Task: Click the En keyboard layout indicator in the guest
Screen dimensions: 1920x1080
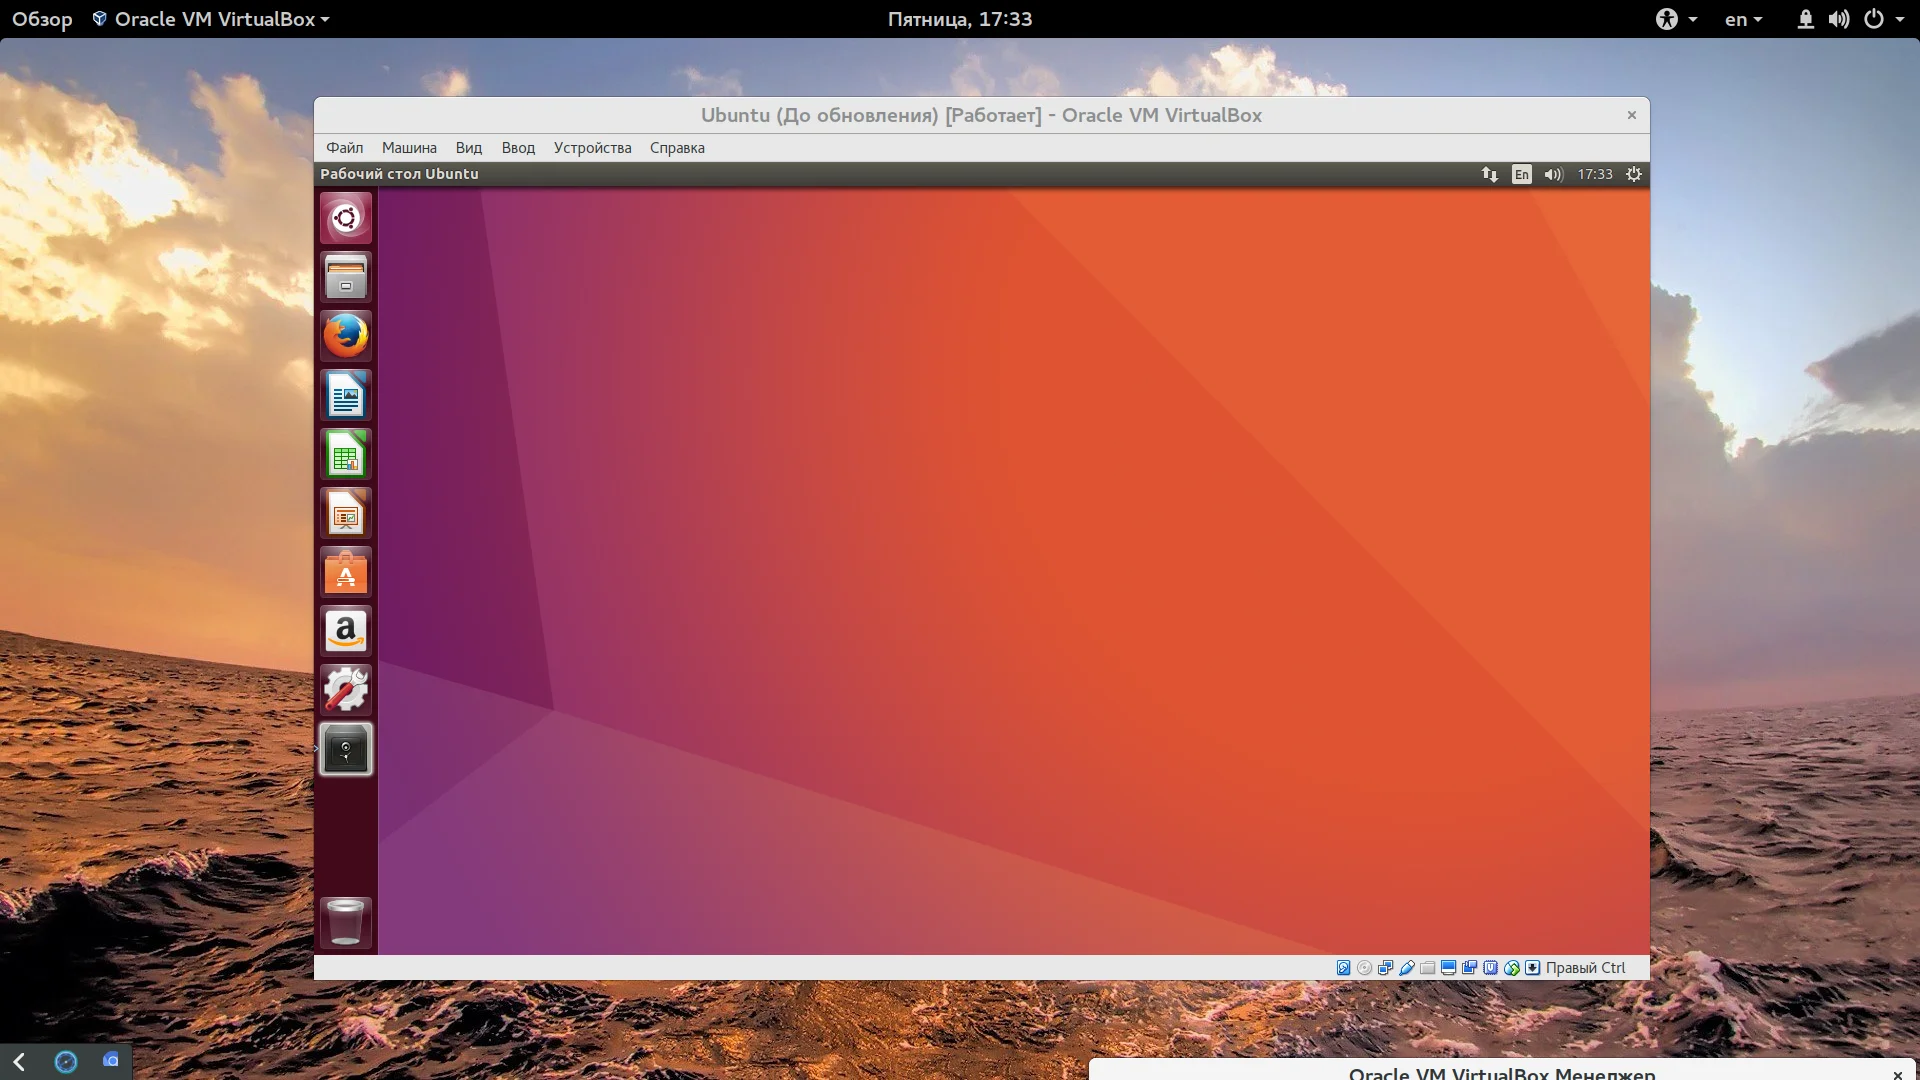Action: point(1521,174)
